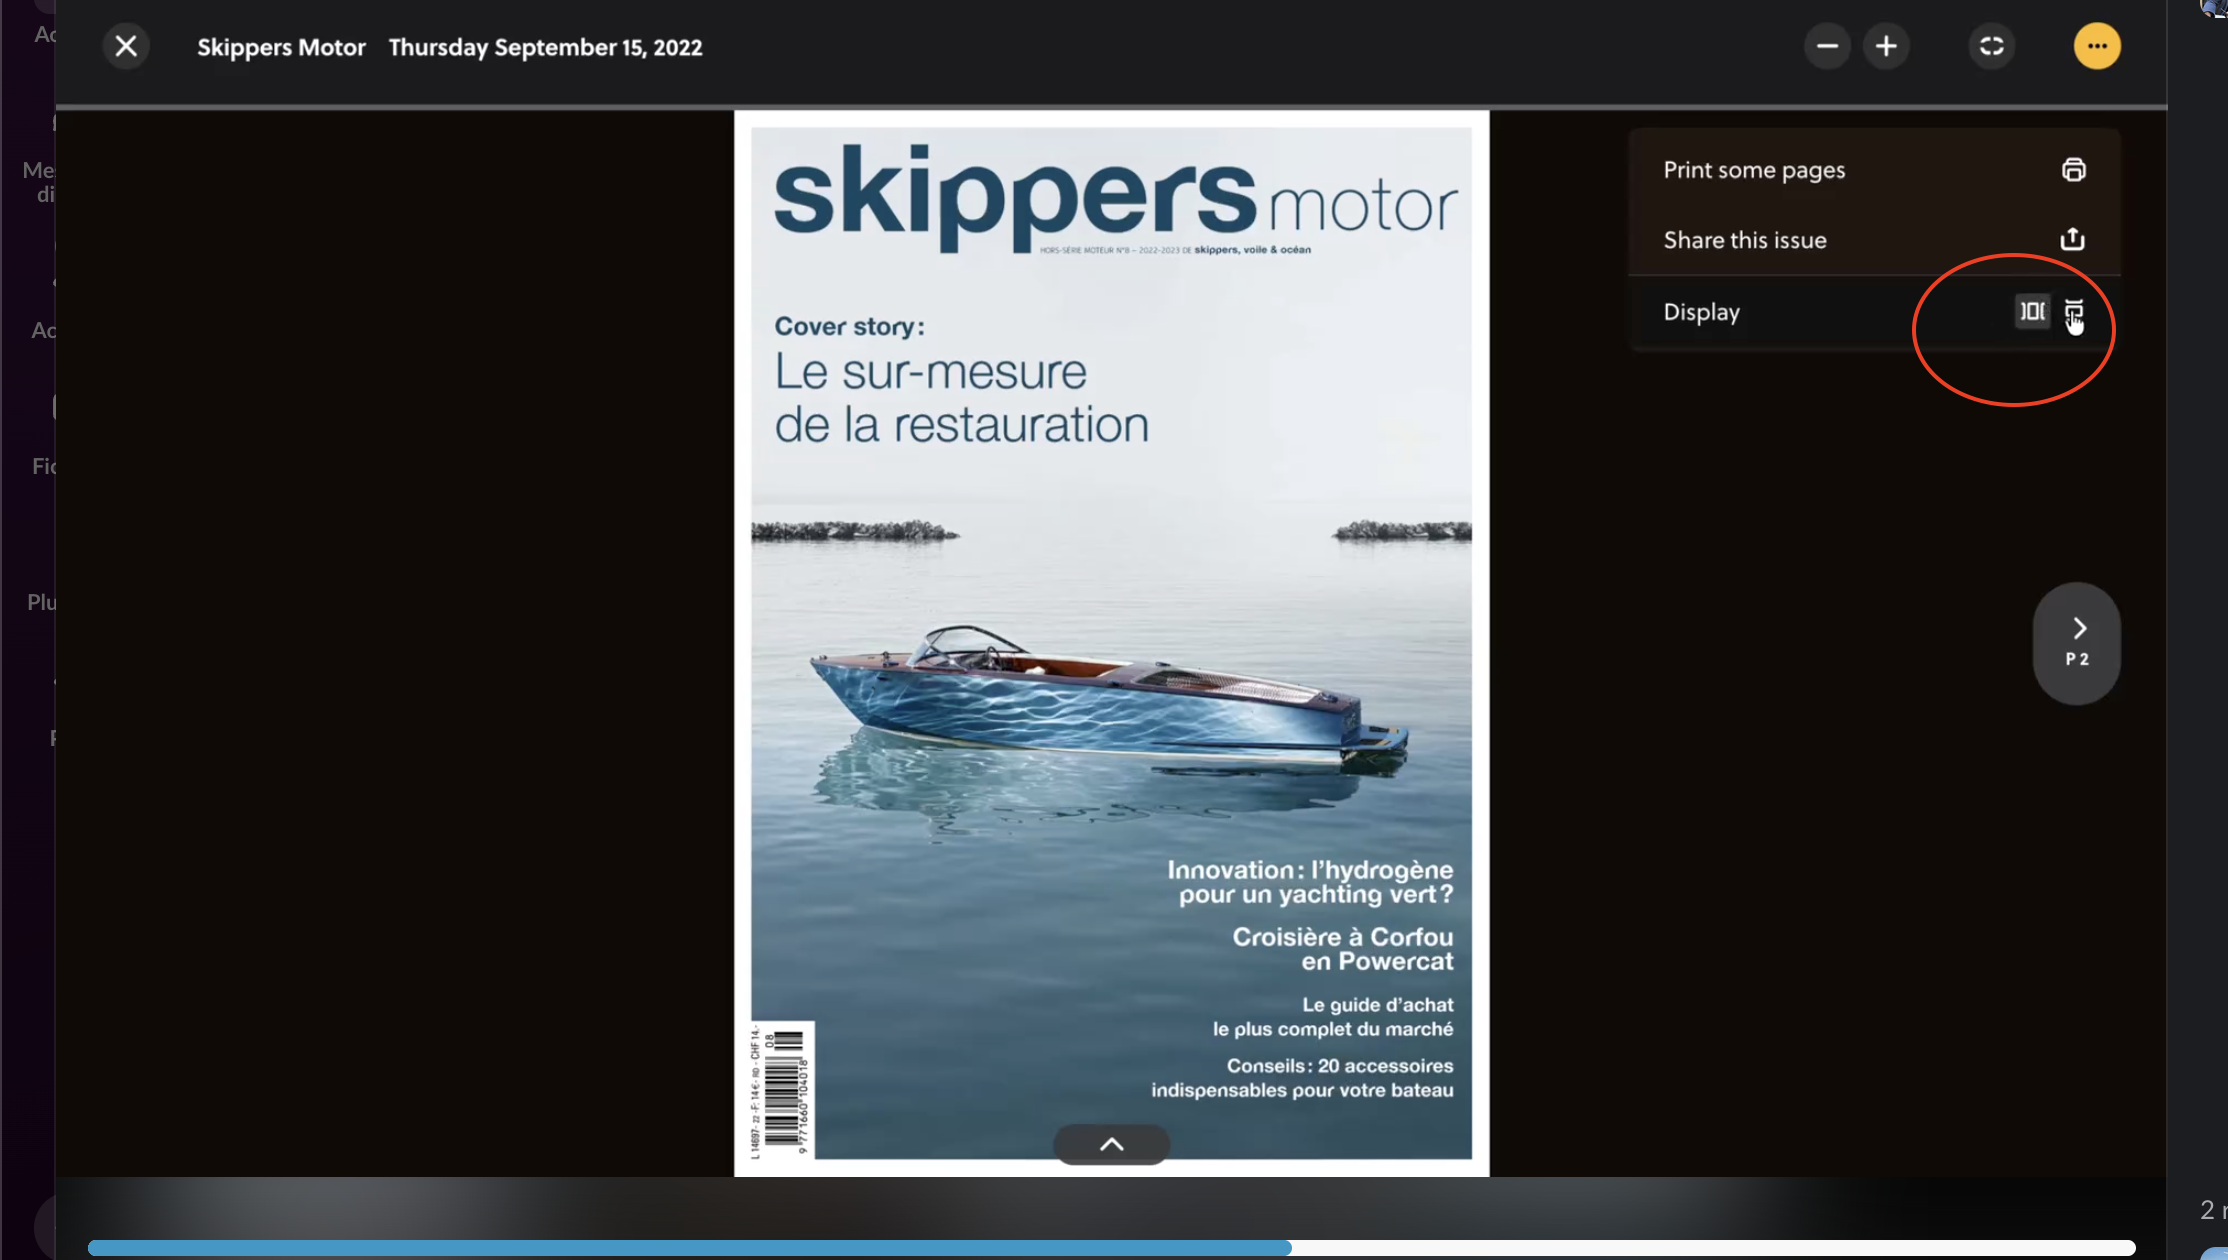This screenshot has width=2228, height=1260.
Task: Choose Share this issue
Action: click(1874, 240)
